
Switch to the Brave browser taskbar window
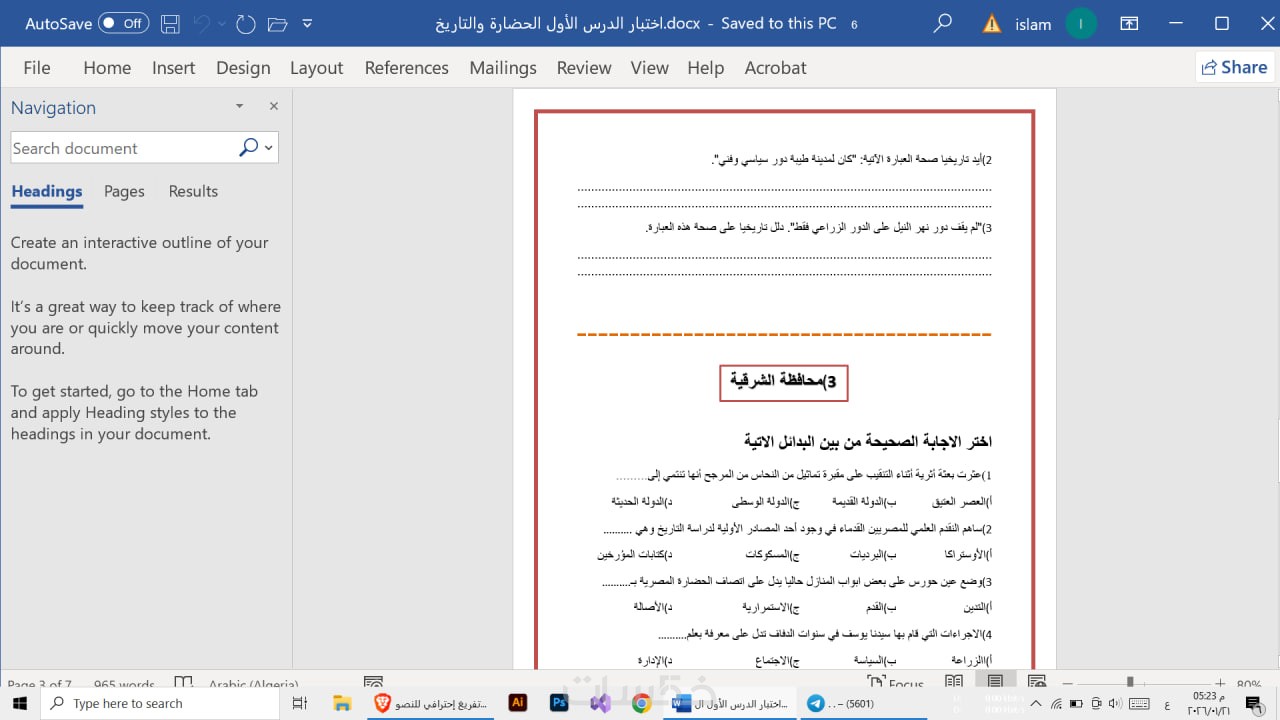431,703
